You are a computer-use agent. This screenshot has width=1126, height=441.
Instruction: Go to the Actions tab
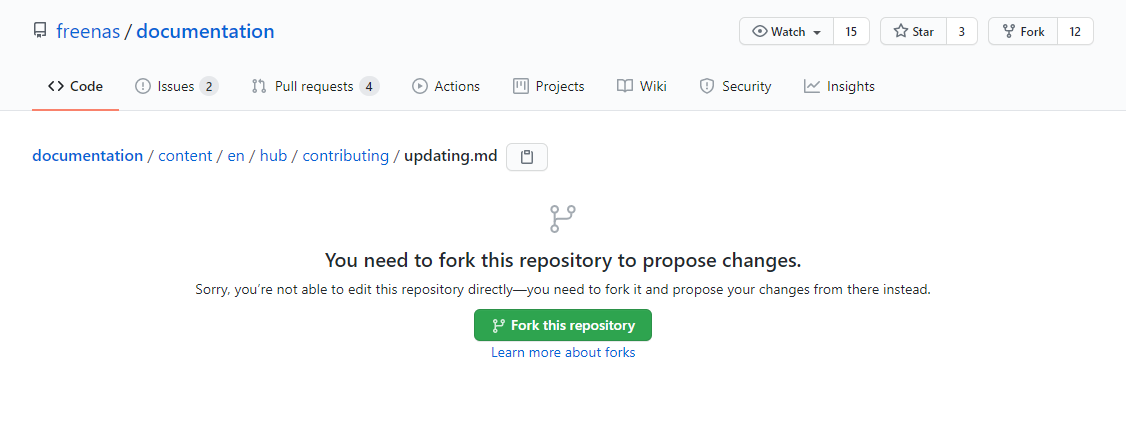click(446, 86)
